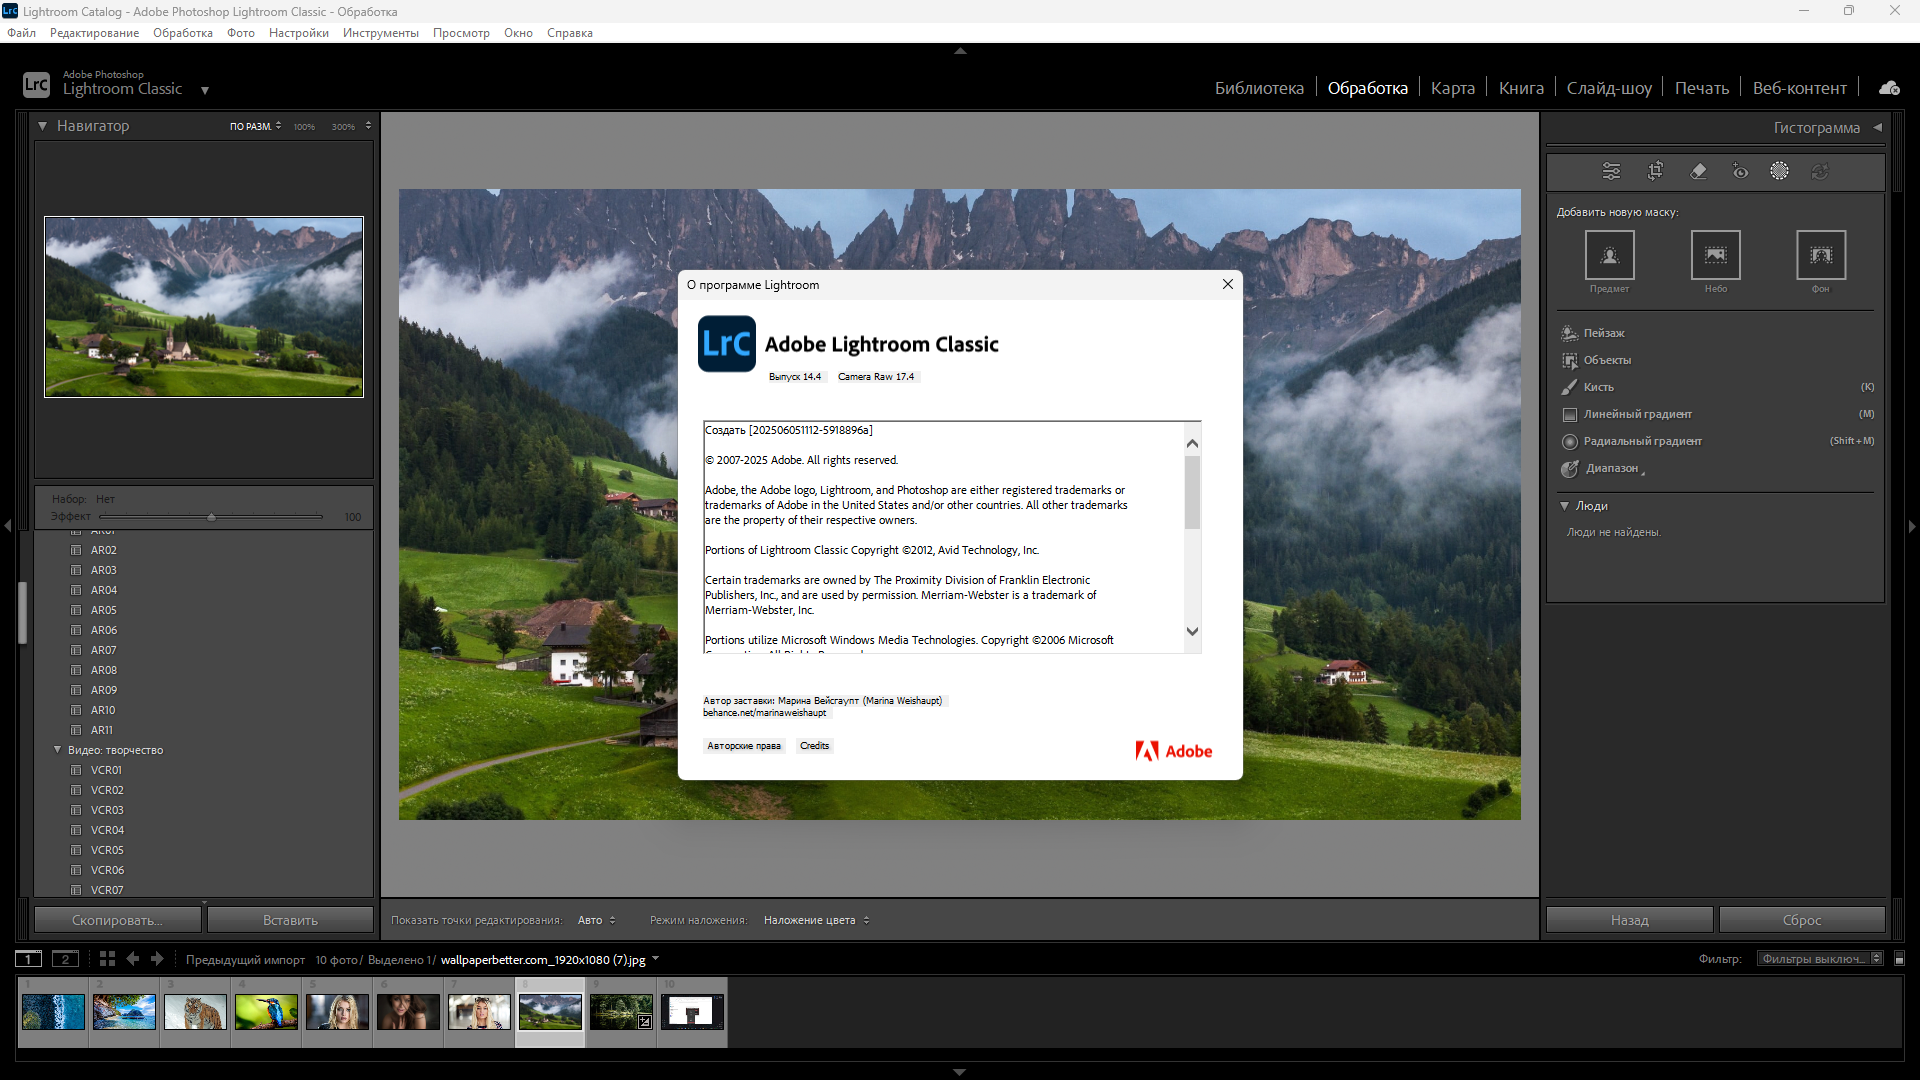This screenshot has height=1080, width=1920.
Task: Add a Небо (Sky) mask
Action: 1716,255
